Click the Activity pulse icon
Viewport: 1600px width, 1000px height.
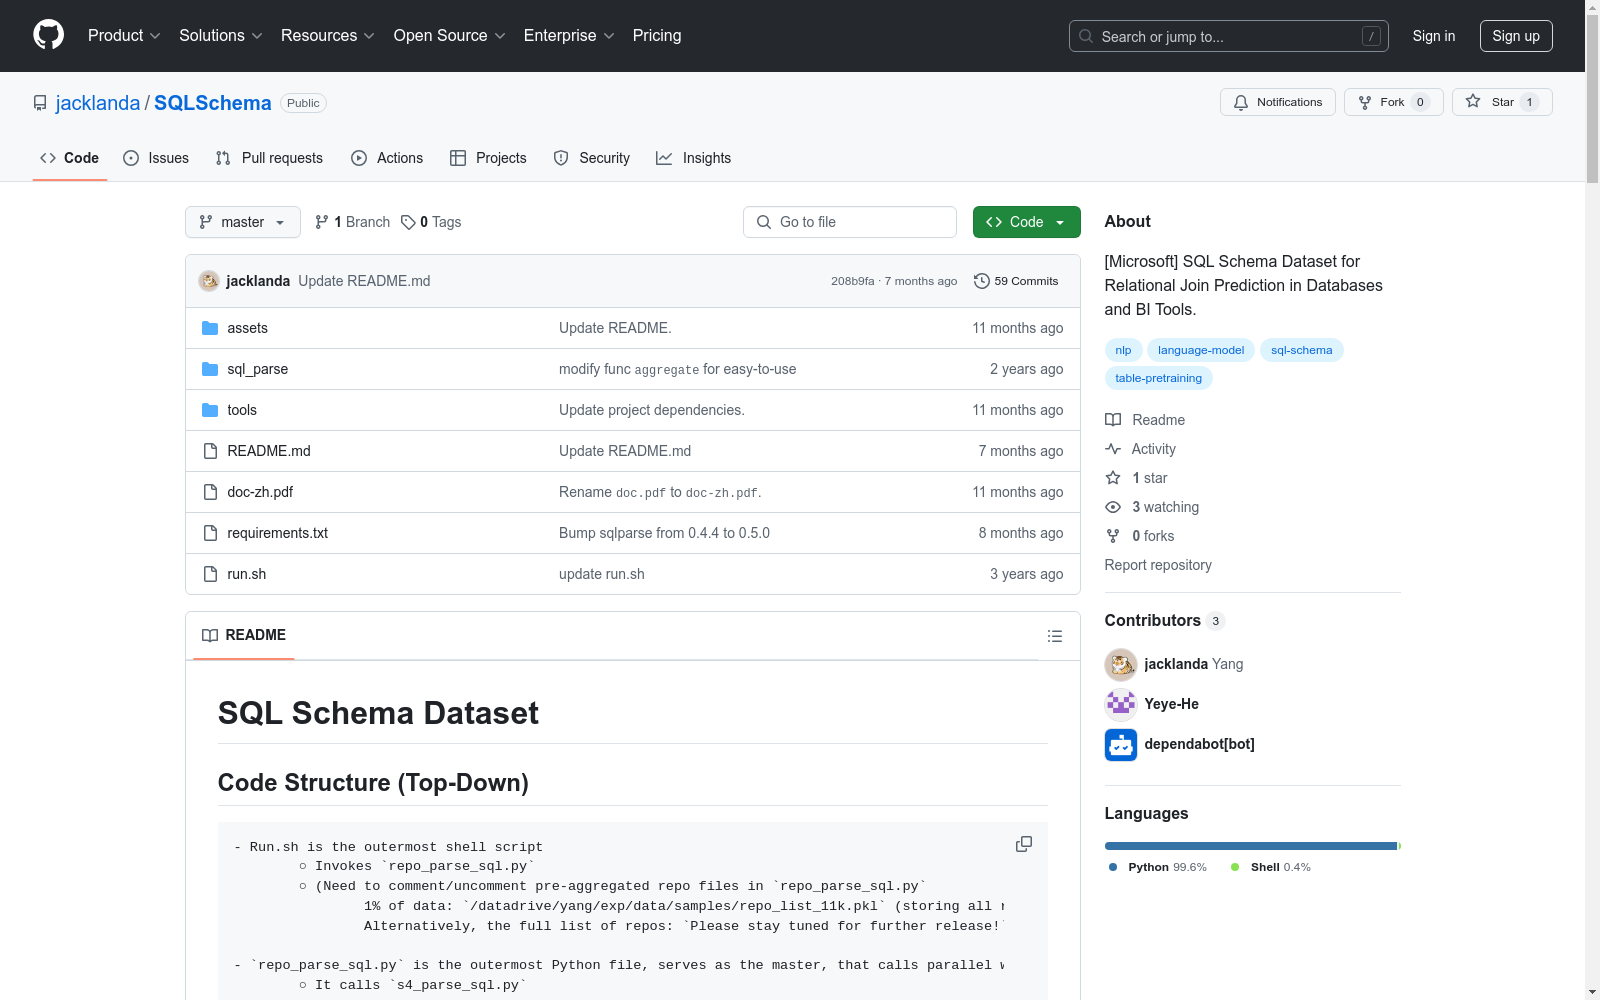pyautogui.click(x=1113, y=449)
